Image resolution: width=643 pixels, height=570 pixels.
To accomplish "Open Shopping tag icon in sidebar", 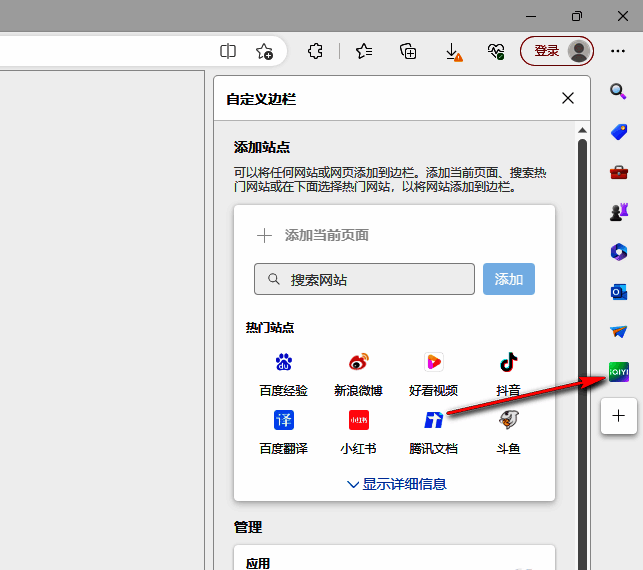I will (618, 132).
